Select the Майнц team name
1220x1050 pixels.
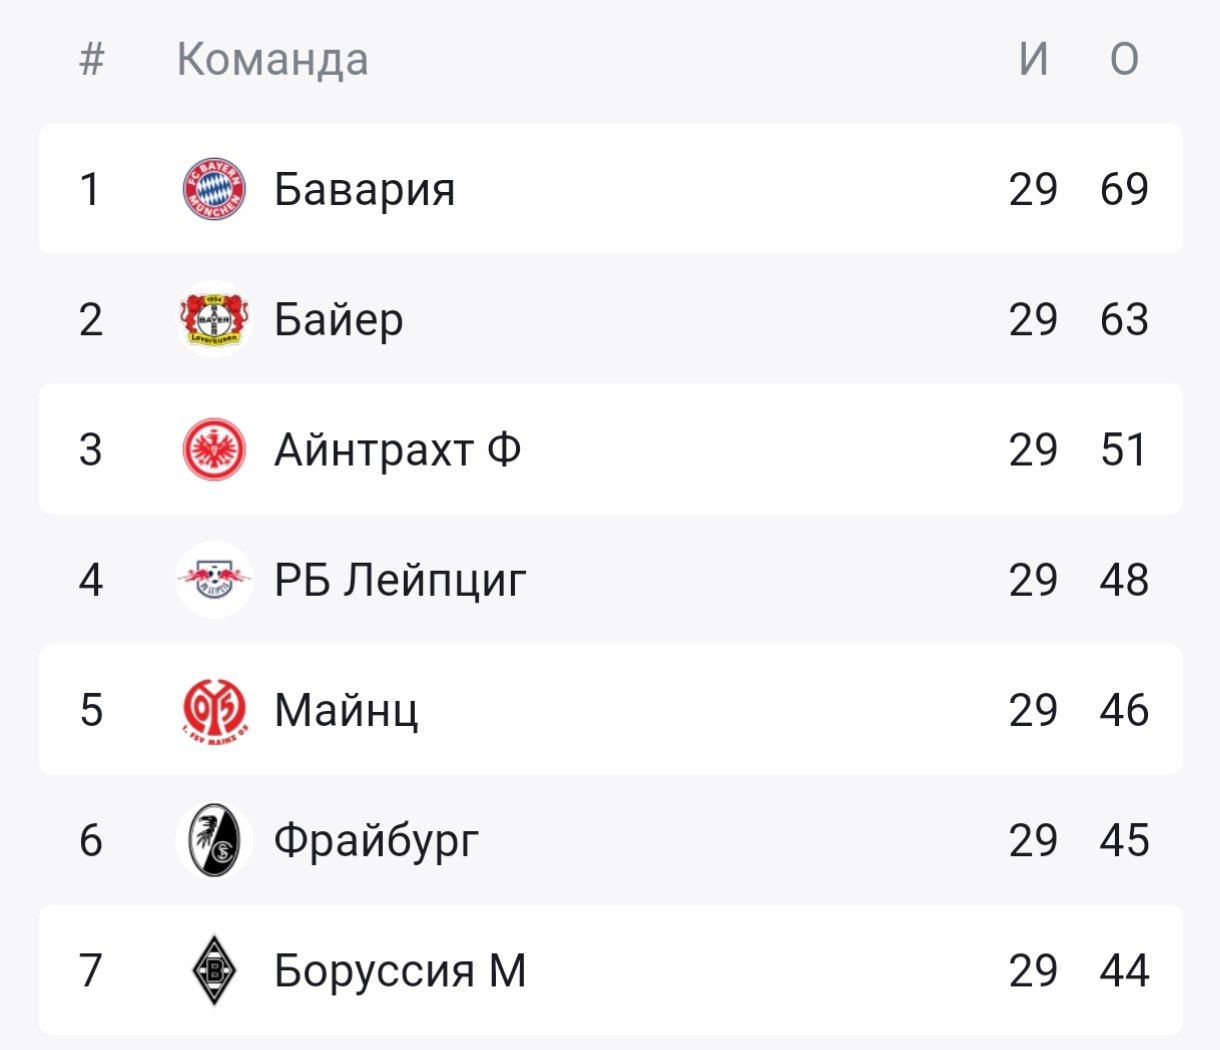point(346,710)
